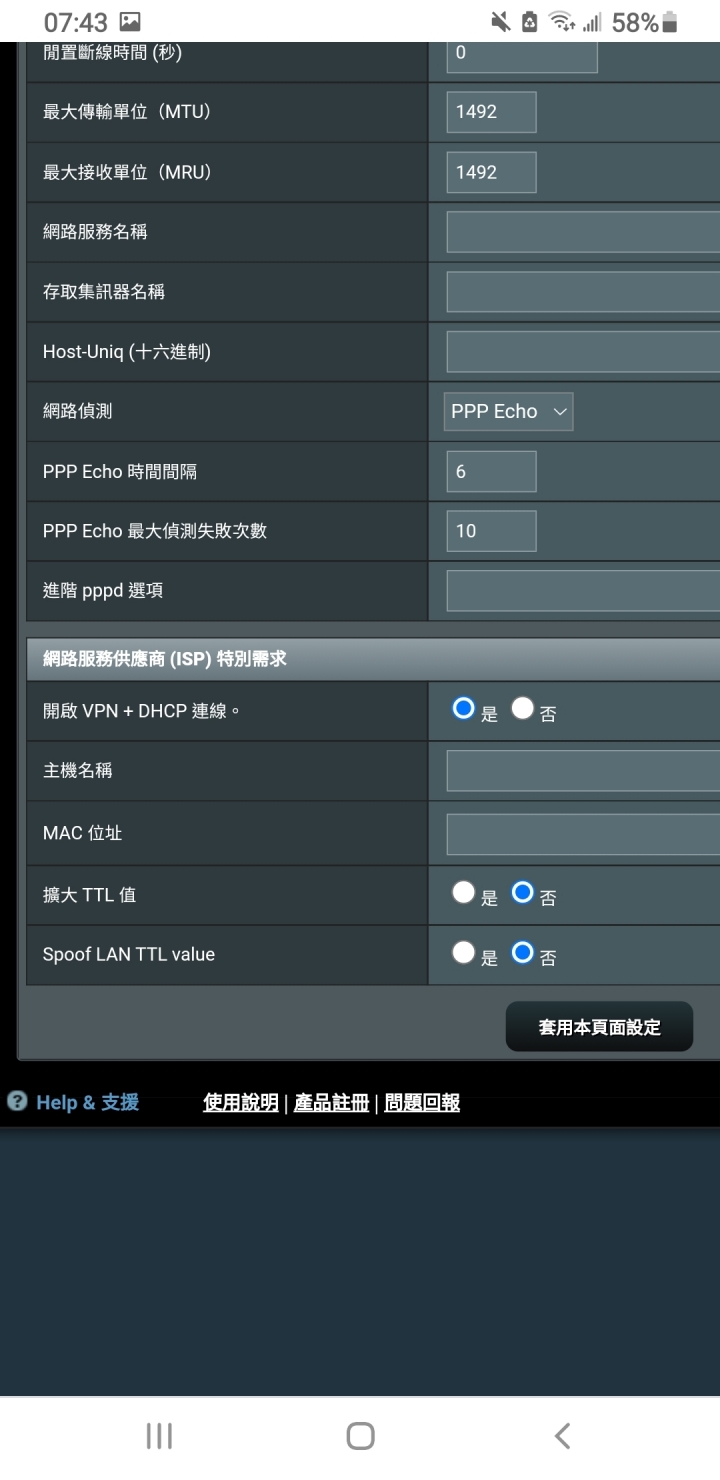The width and height of the screenshot is (720, 1480).
Task: Tap the Android home button icon
Action: coord(360,1436)
